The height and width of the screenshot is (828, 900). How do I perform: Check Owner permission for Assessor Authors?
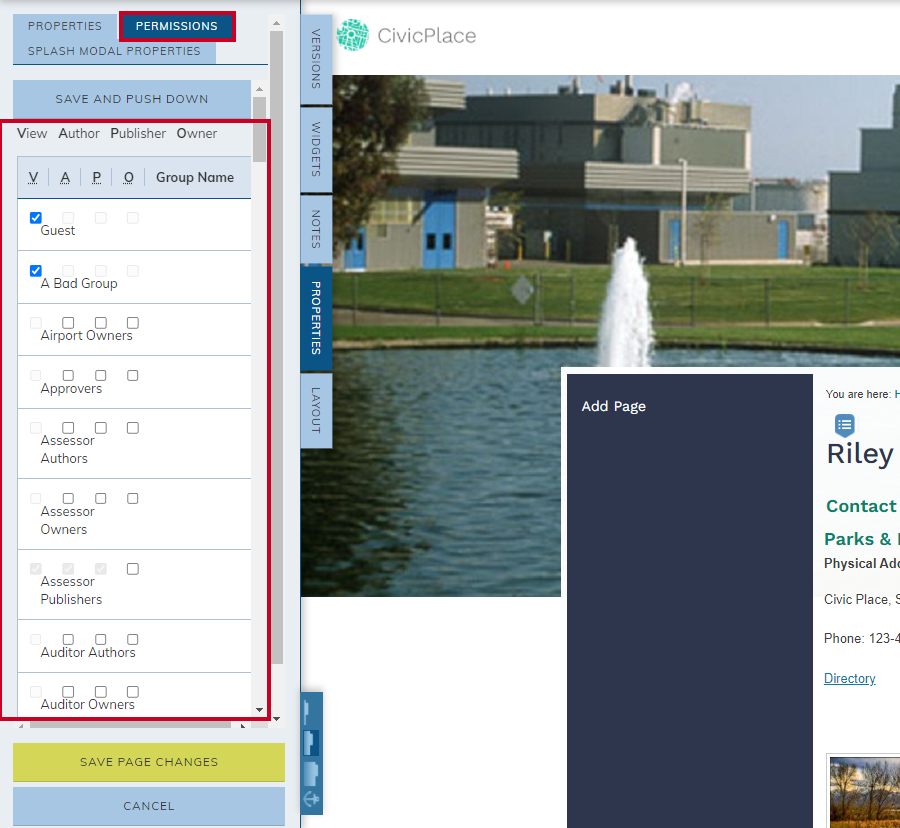[x=133, y=428]
